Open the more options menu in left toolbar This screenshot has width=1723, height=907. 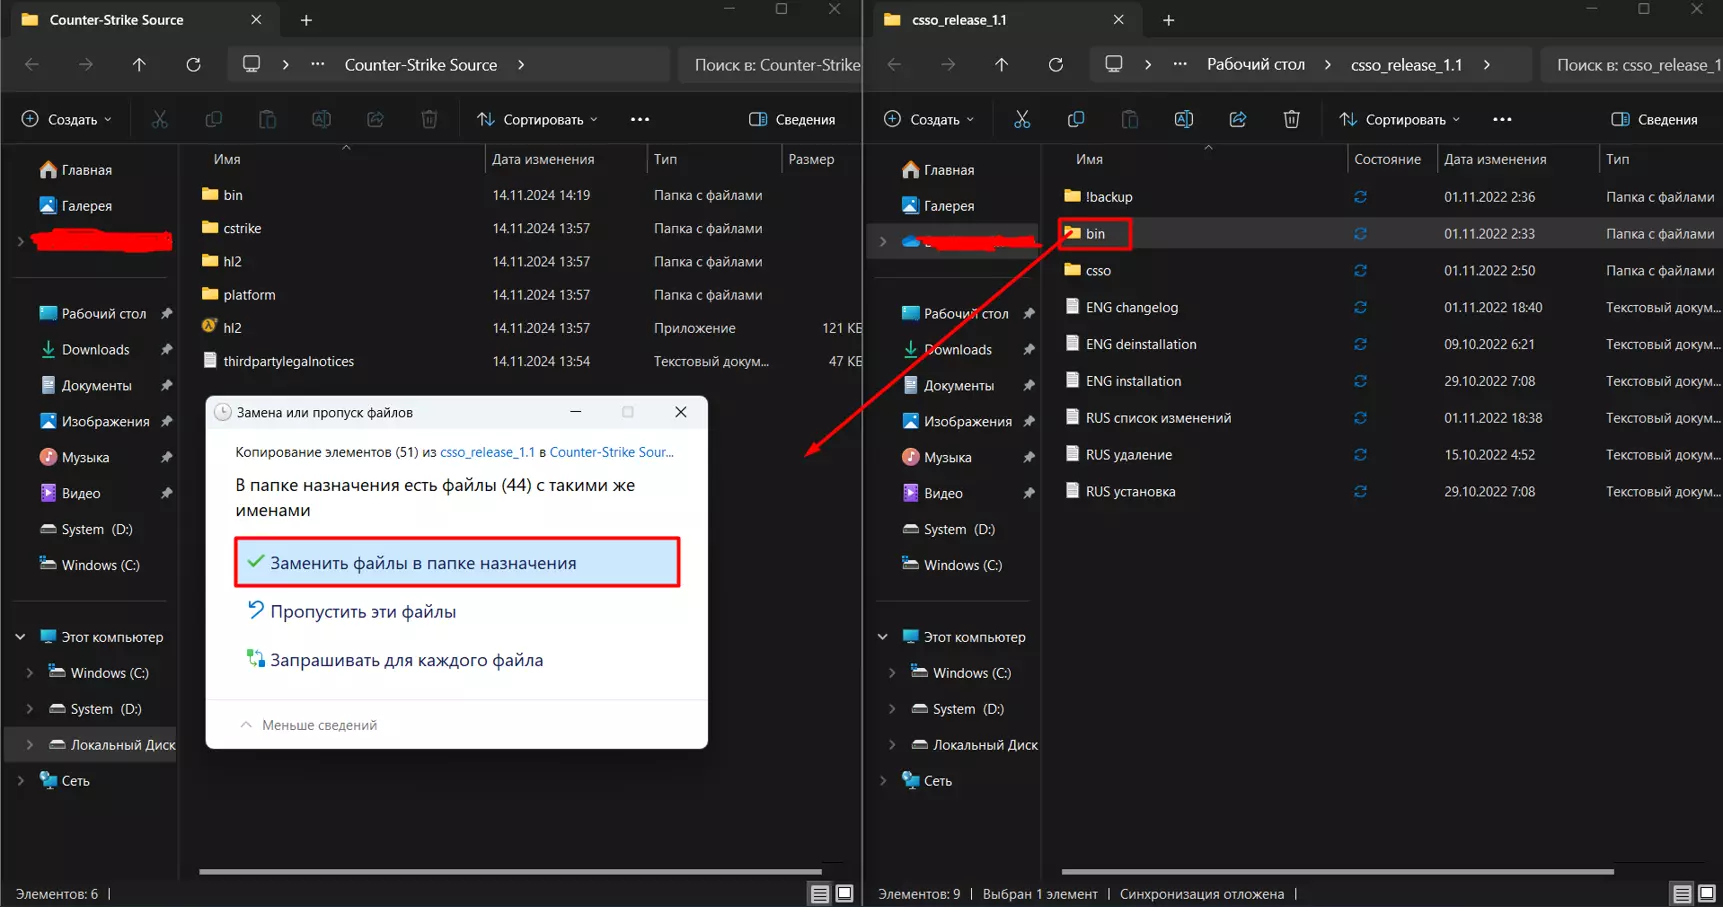point(640,119)
